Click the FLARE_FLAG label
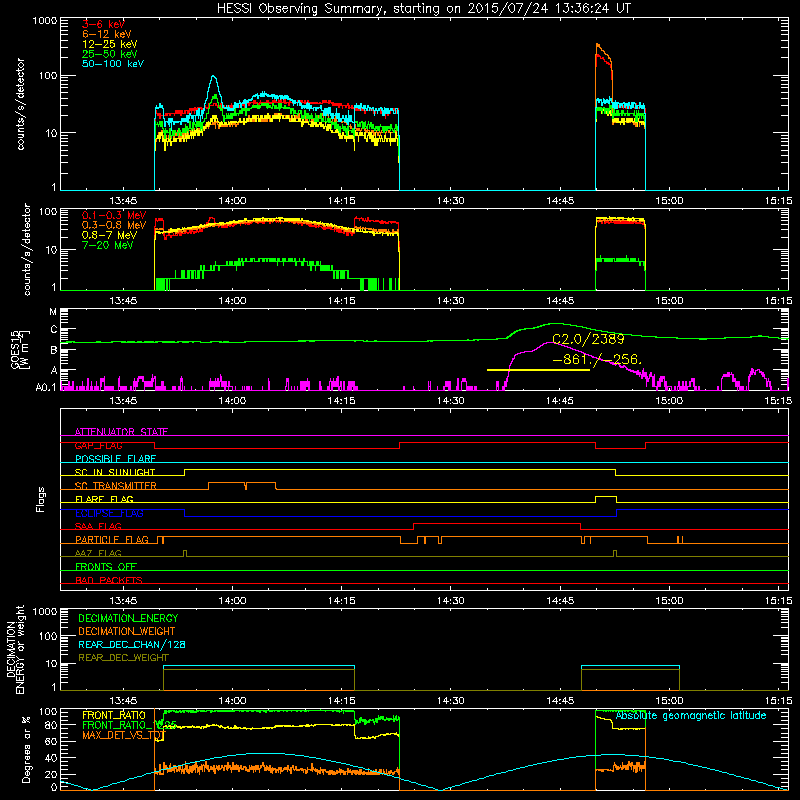Image resolution: width=800 pixels, height=800 pixels. tap(104, 499)
